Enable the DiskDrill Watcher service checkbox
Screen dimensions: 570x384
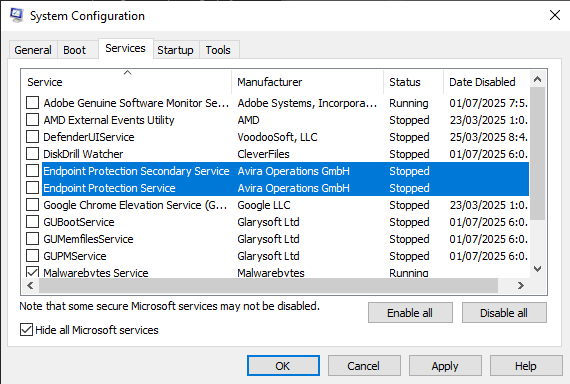pos(32,153)
